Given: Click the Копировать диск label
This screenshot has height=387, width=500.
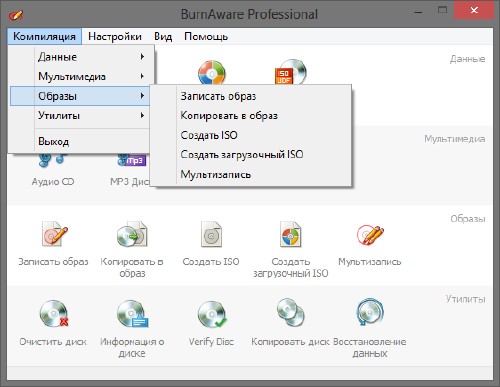Looking at the screenshot, I should tap(290, 342).
